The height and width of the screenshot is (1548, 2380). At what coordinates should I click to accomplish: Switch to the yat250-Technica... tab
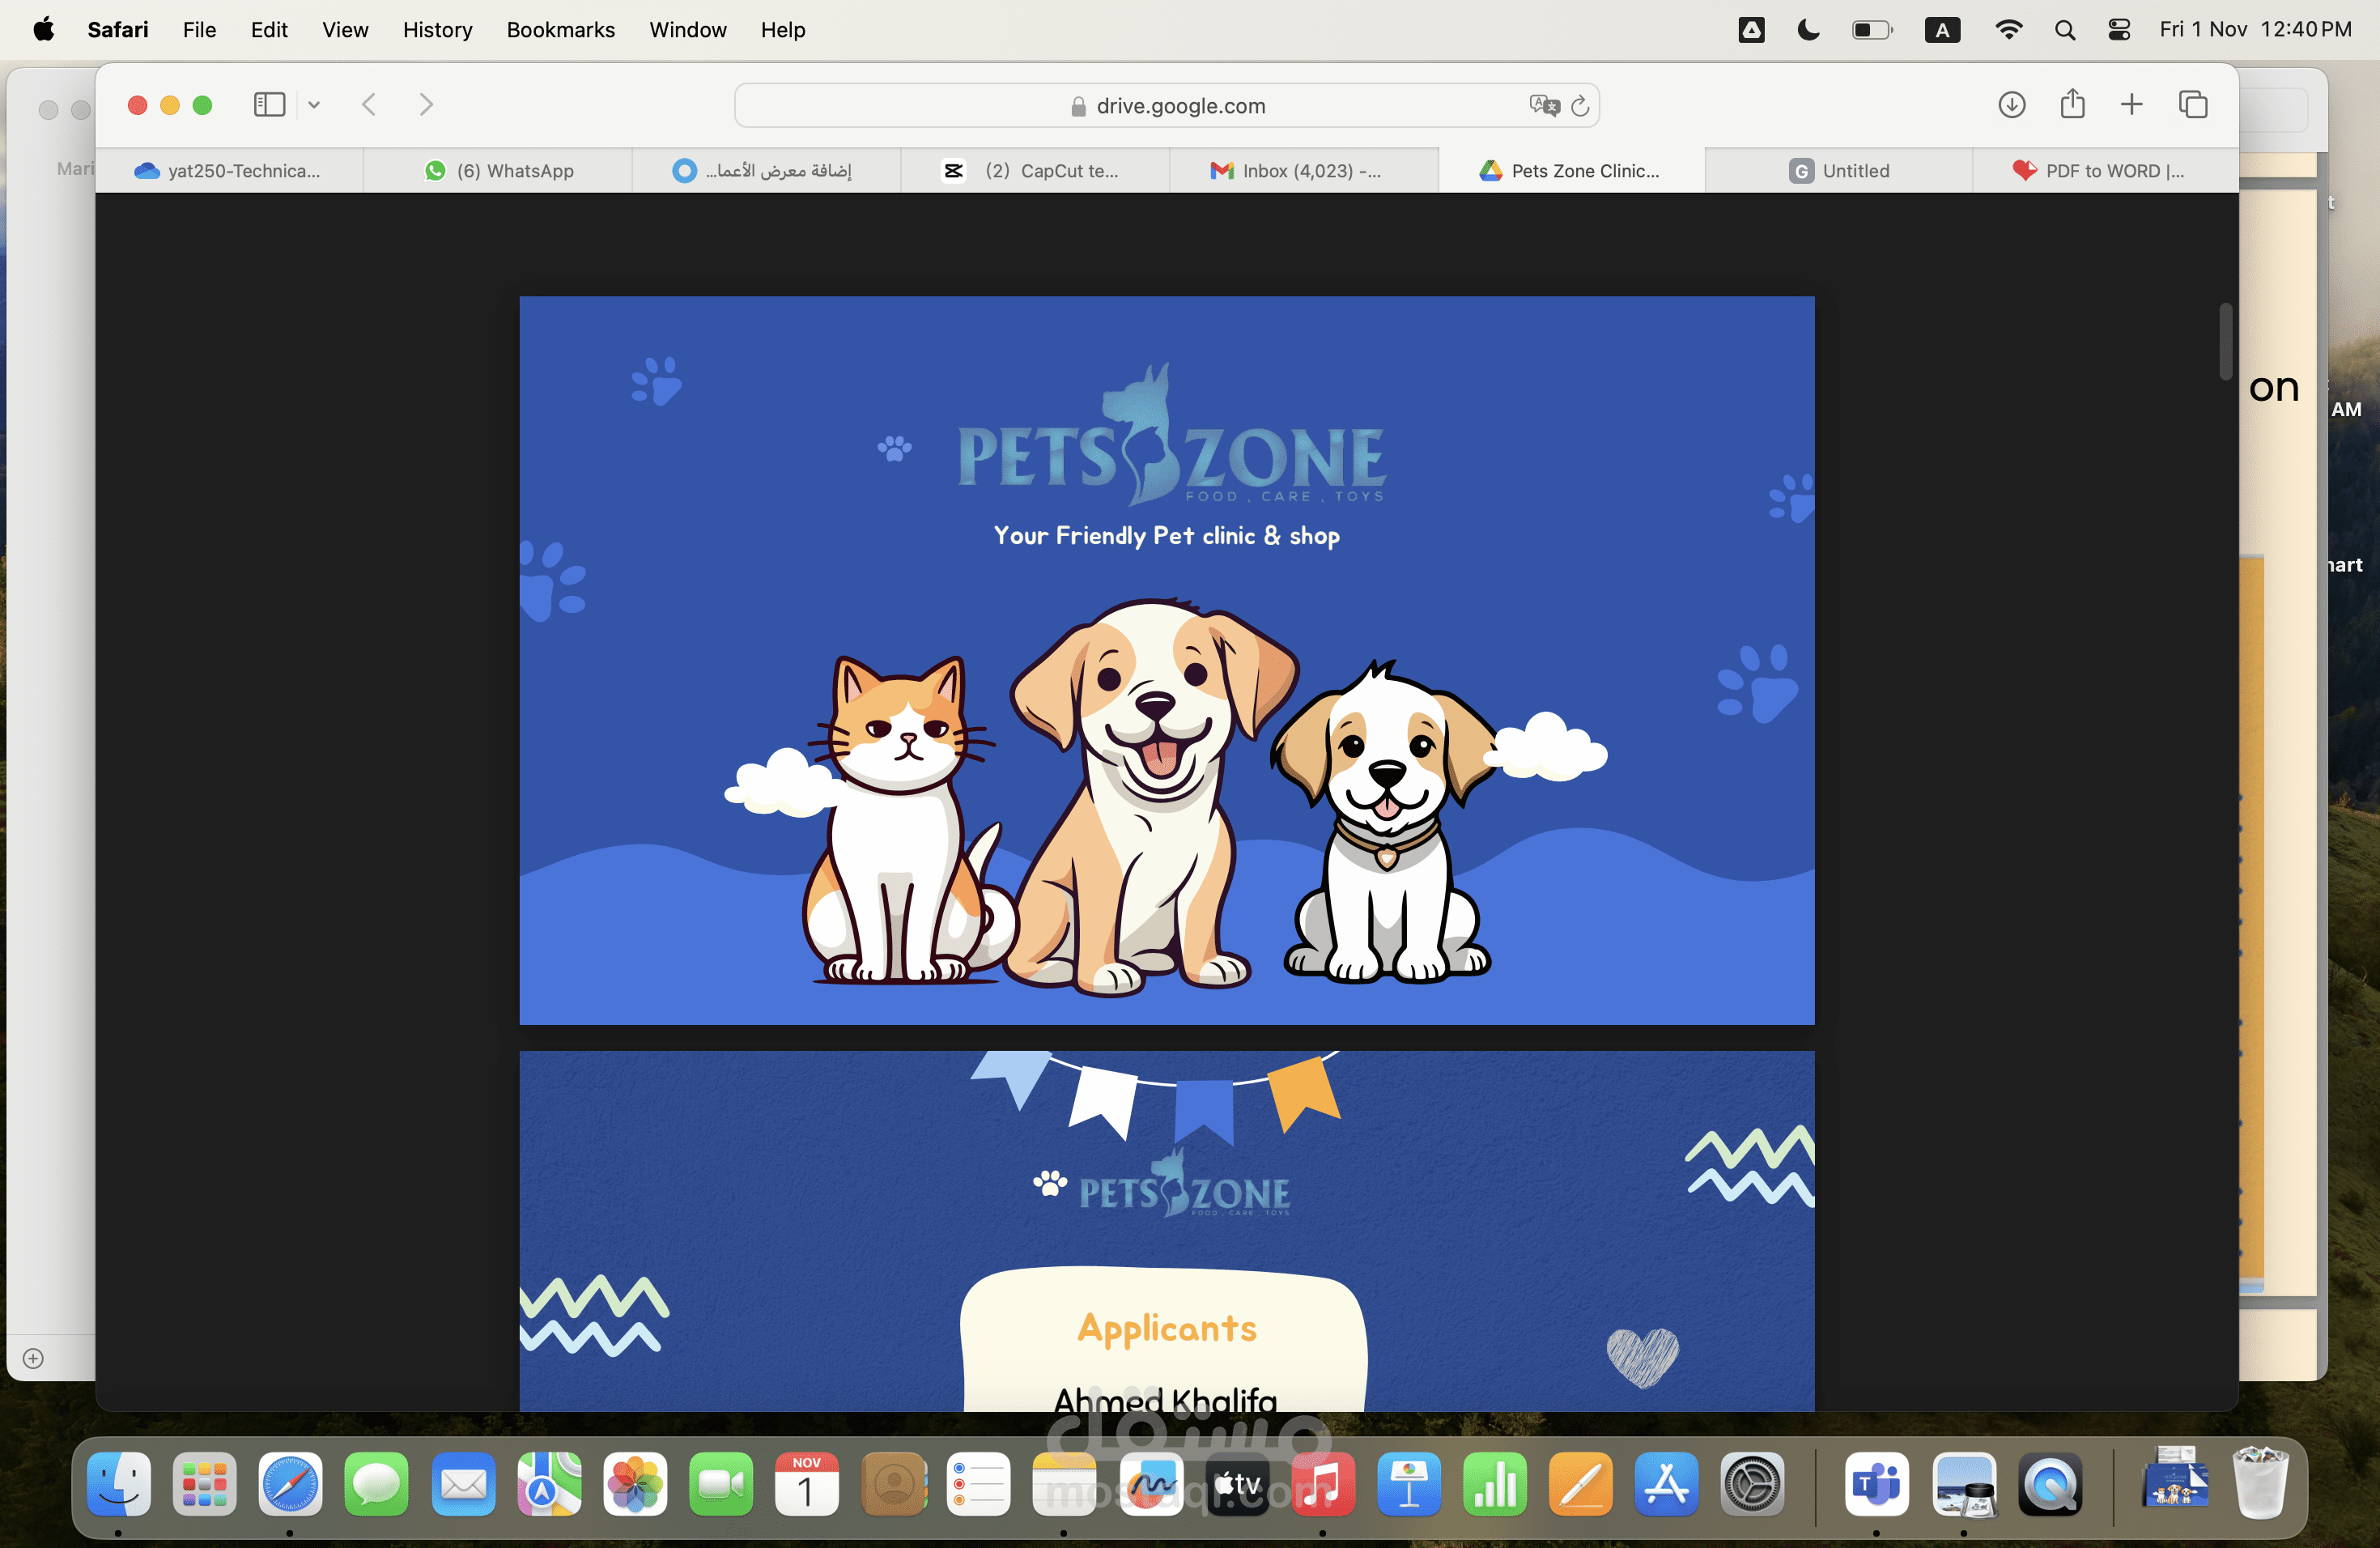tap(229, 171)
